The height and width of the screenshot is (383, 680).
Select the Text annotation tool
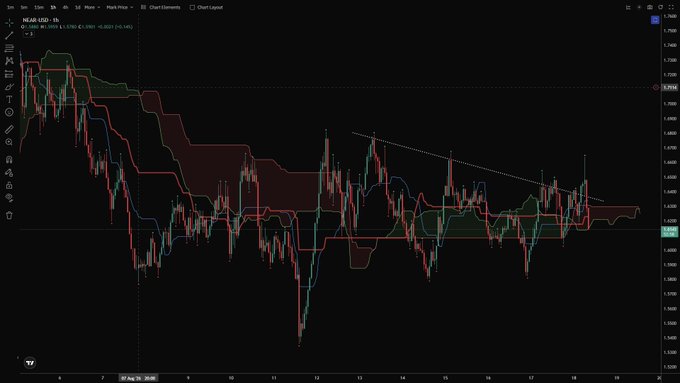(x=9, y=99)
